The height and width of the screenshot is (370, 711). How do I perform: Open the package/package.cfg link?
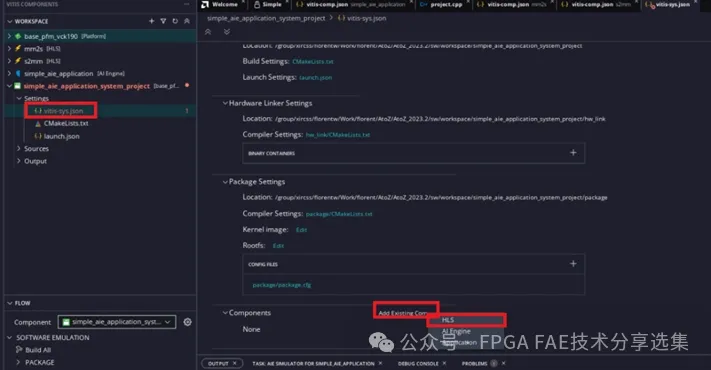(282, 285)
